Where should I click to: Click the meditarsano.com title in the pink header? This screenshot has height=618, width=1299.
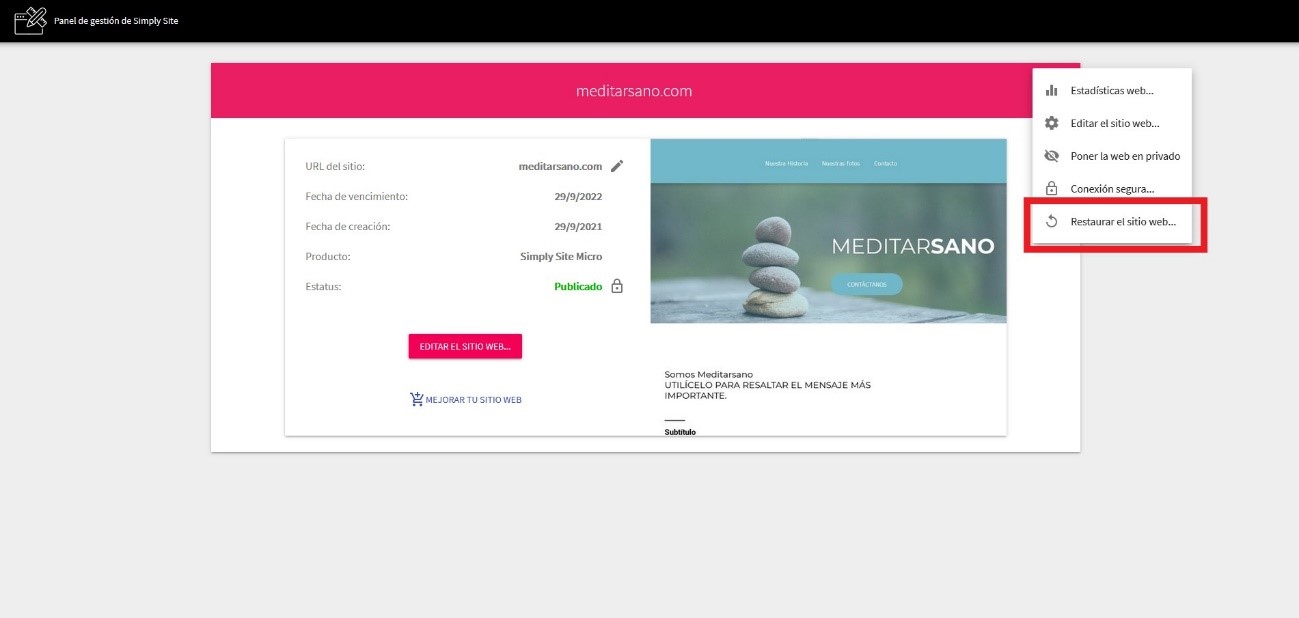click(634, 91)
